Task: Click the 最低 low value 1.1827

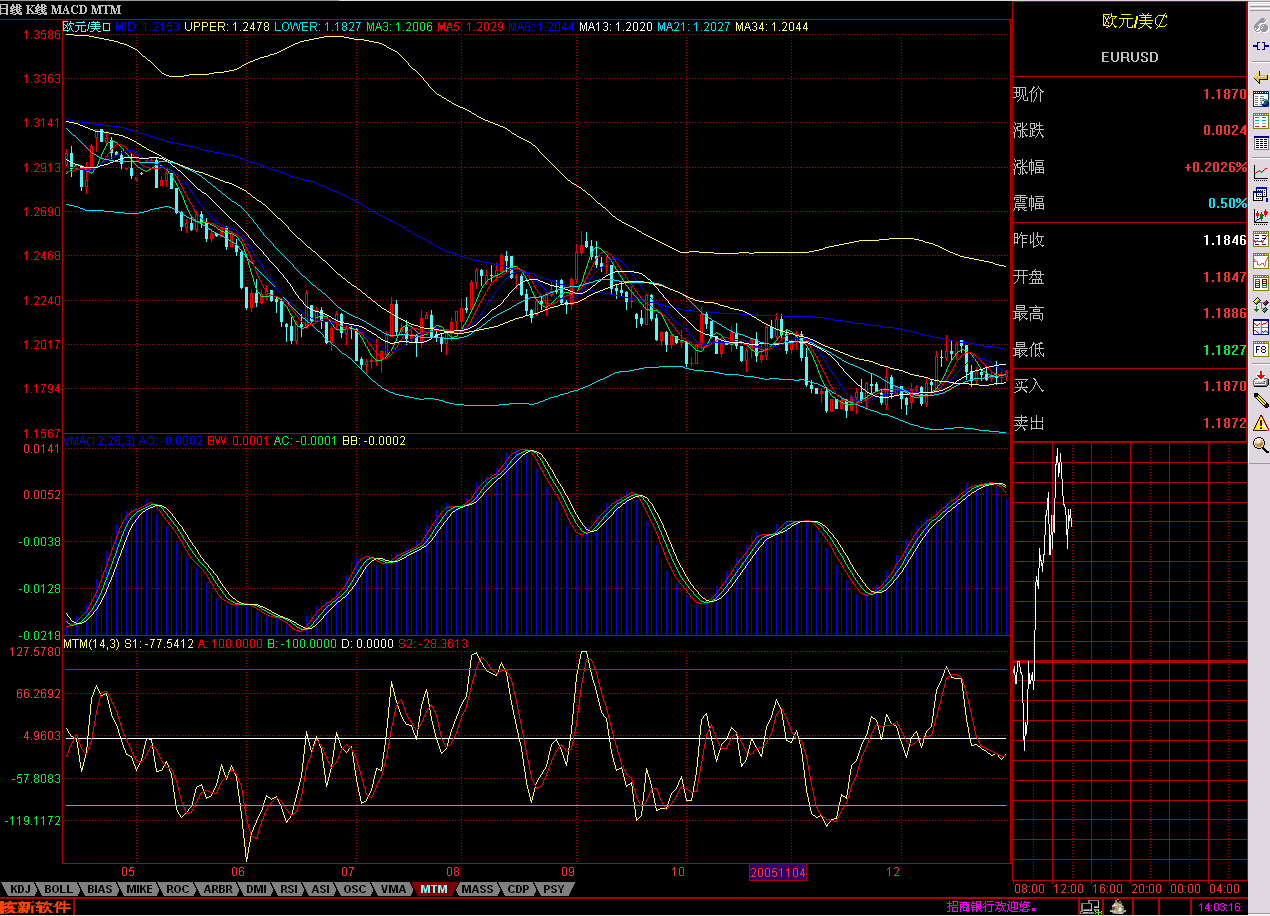Action: 1224,350
